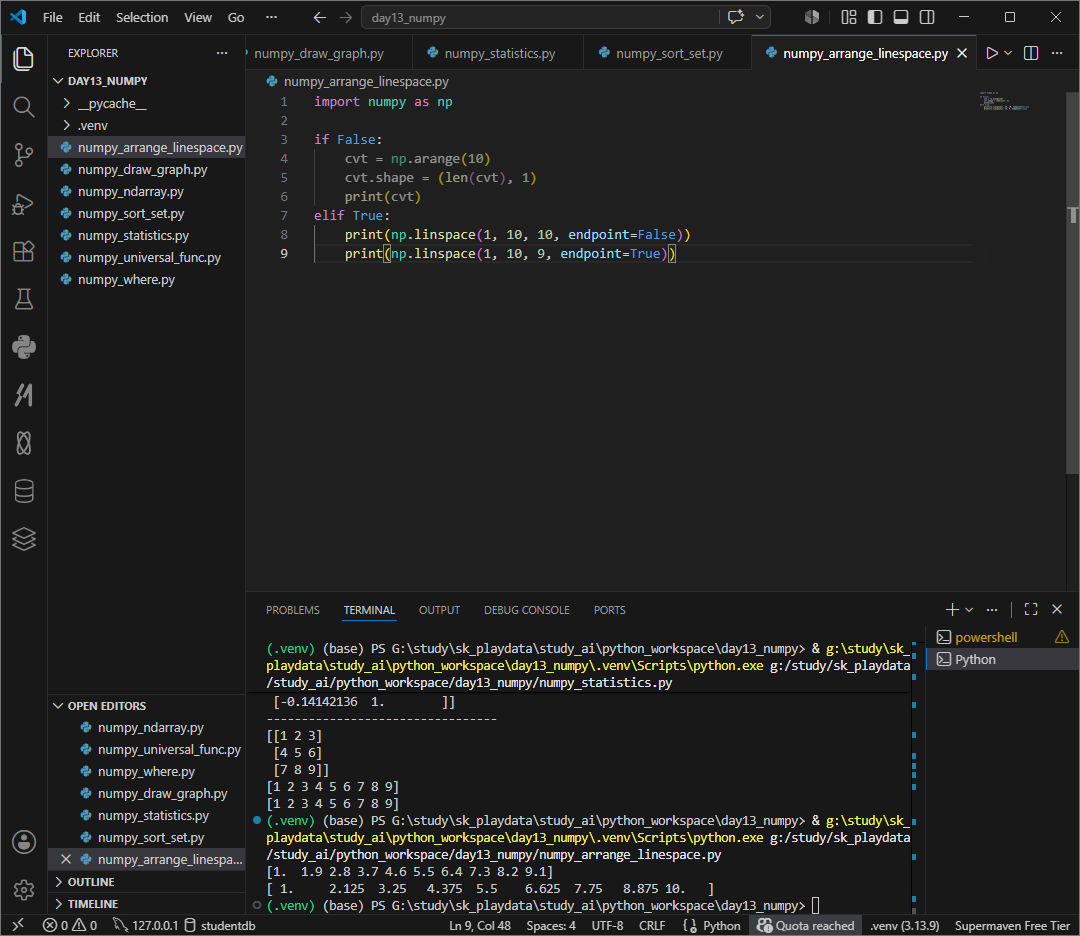This screenshot has width=1080, height=936.
Task: Click Supermaven Free Tier status item
Action: coord(1012,925)
